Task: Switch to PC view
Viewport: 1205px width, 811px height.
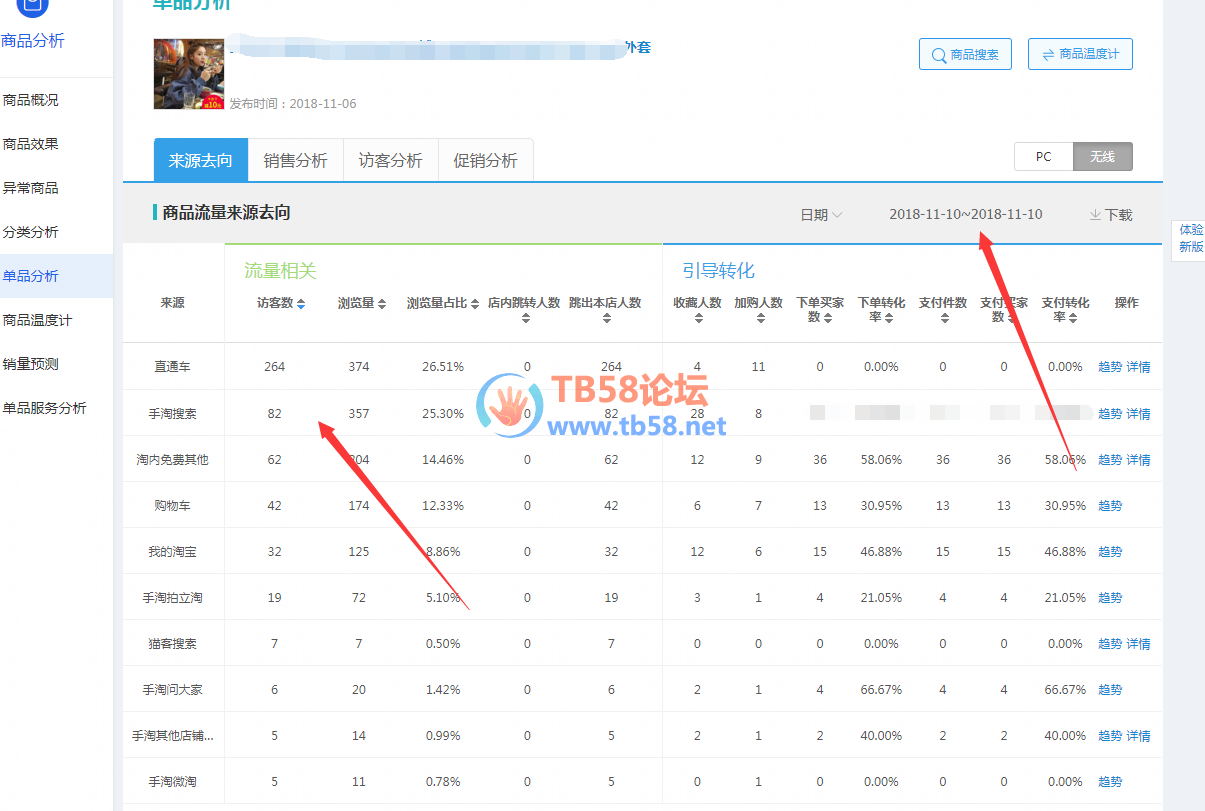Action: coord(1043,157)
